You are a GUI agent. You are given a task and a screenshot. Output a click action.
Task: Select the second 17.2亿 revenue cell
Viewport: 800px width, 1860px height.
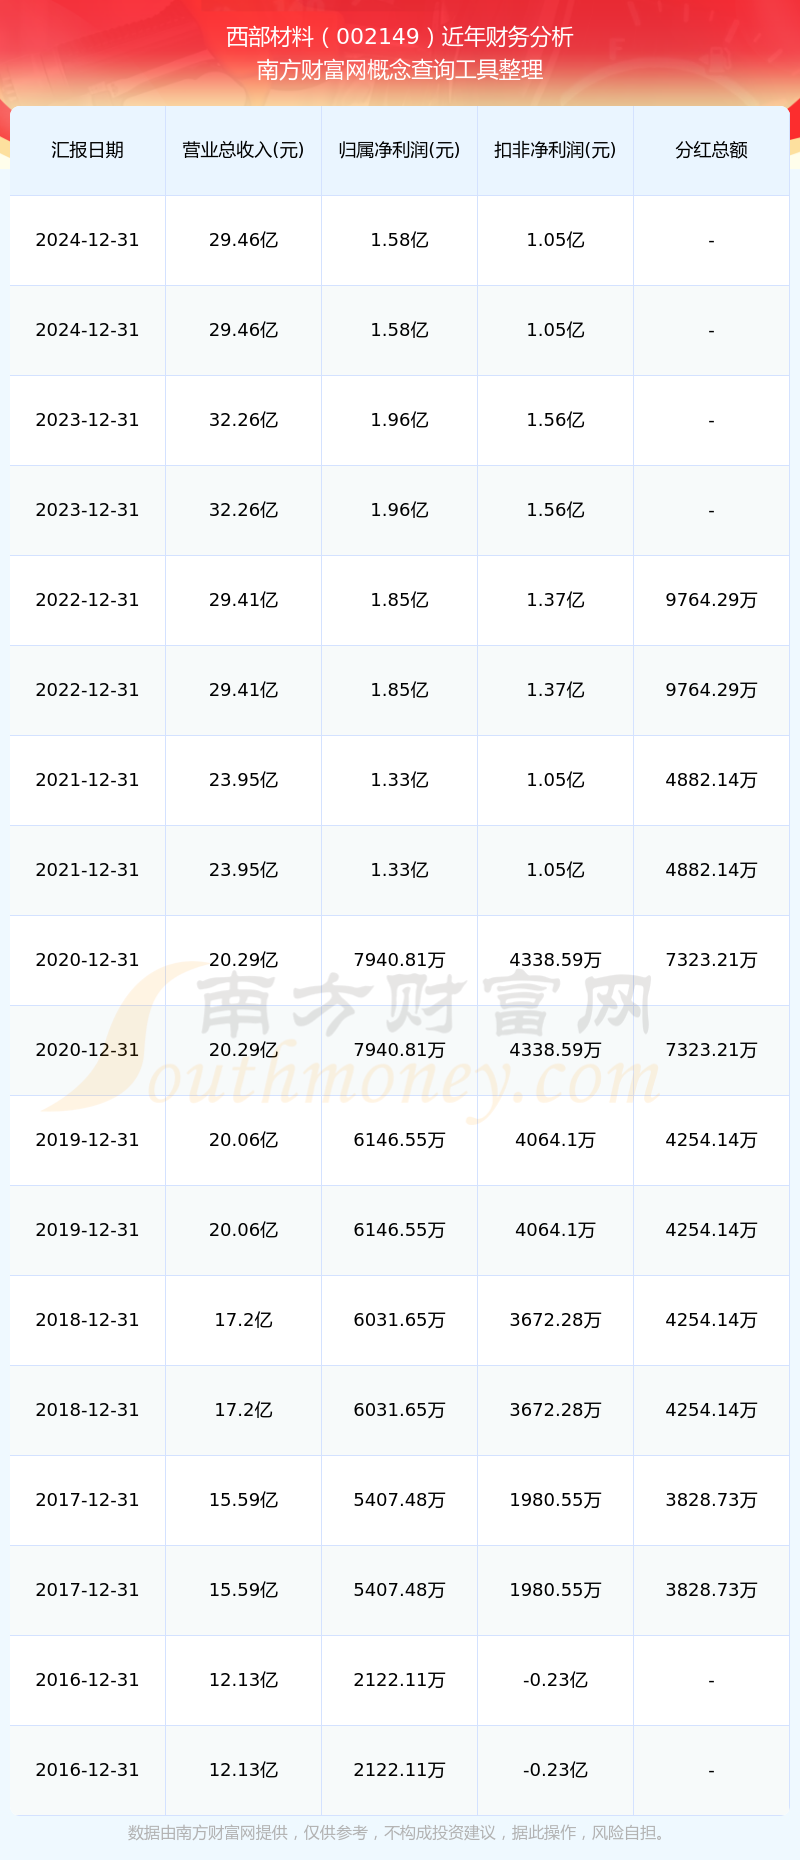click(243, 1410)
